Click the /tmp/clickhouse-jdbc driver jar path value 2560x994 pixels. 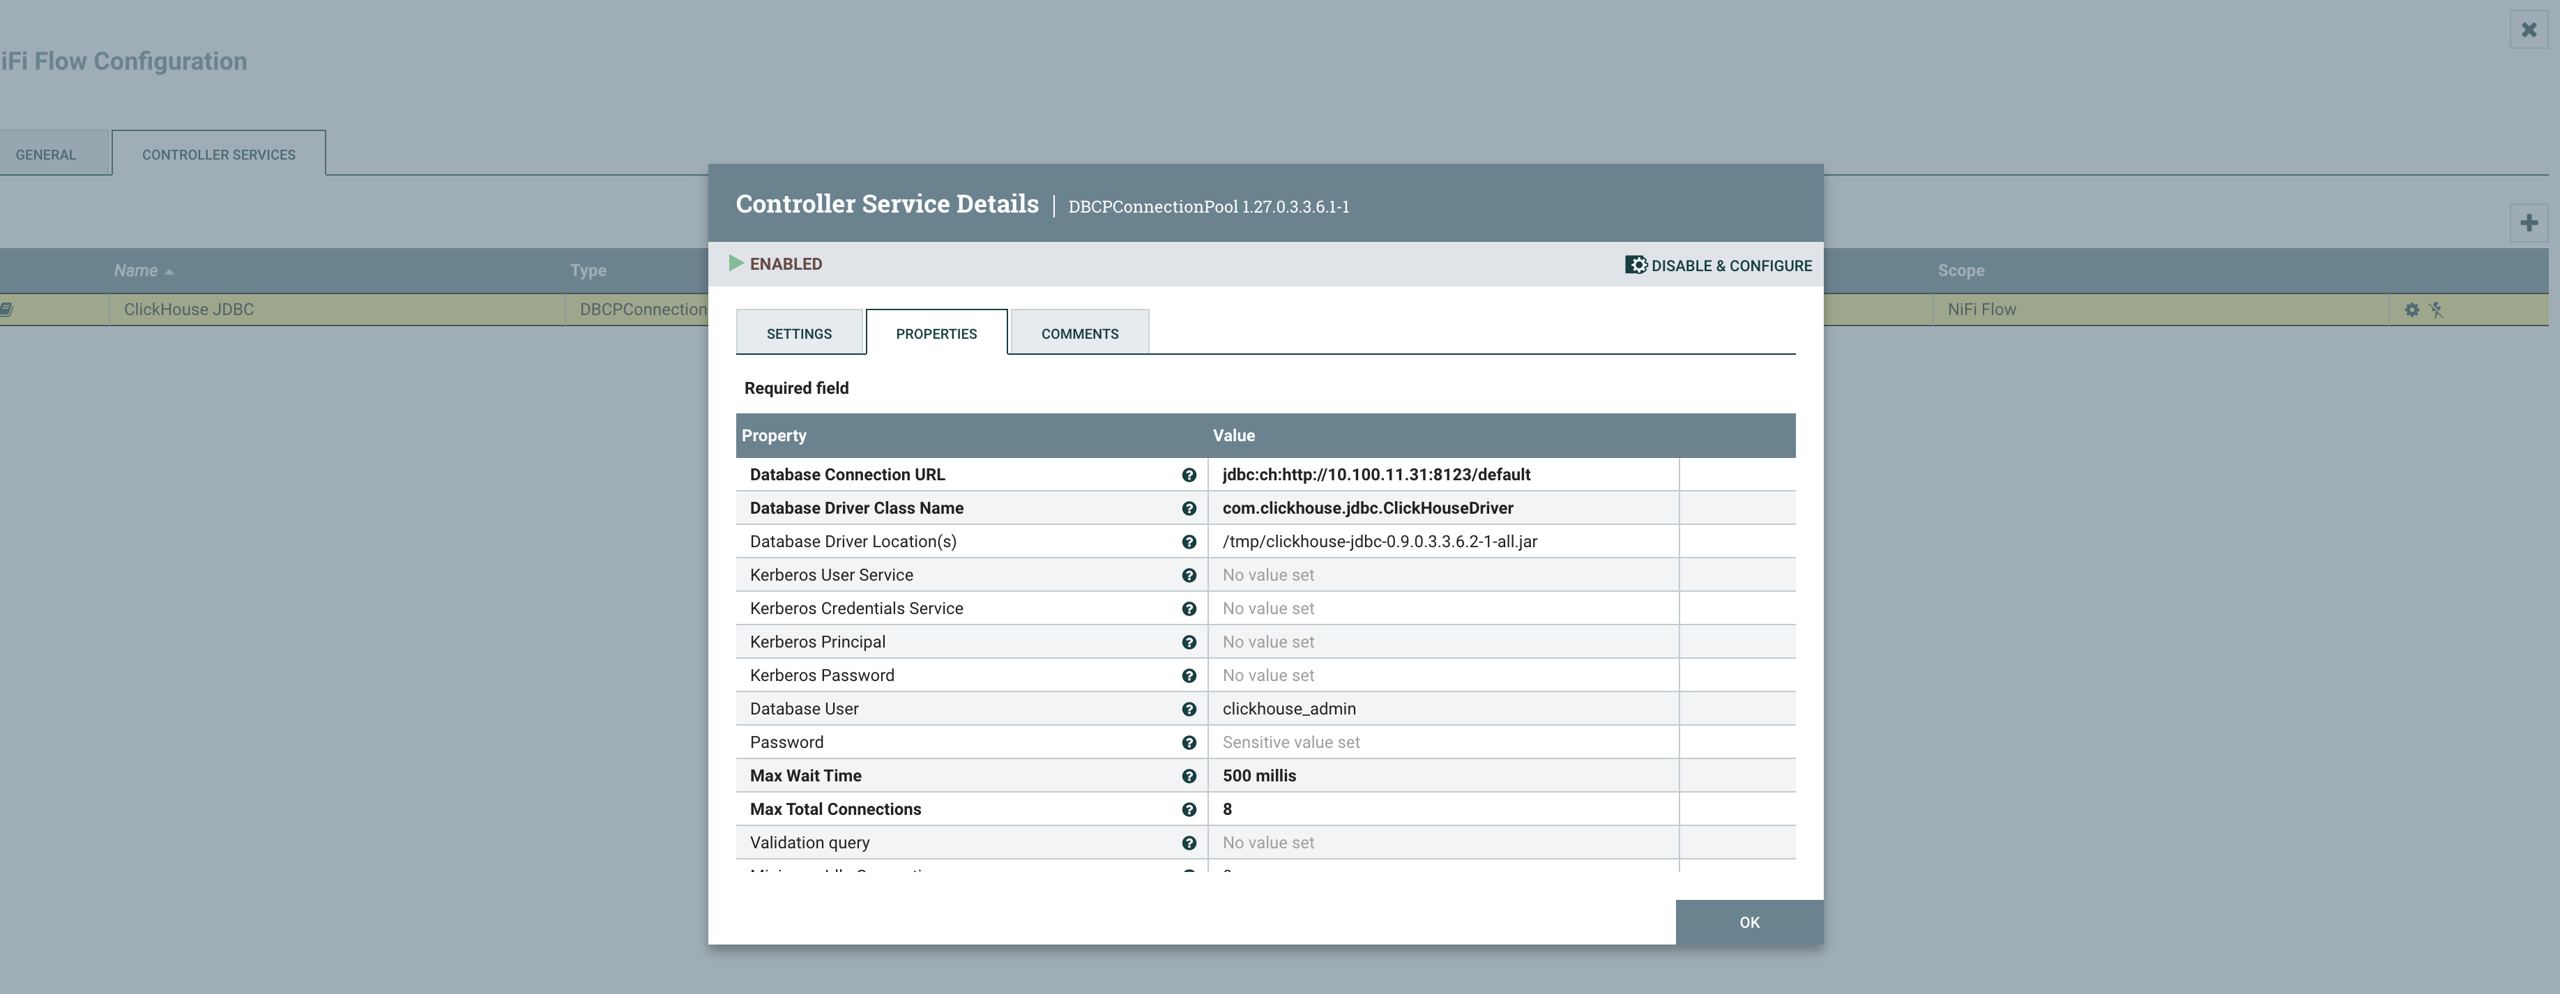pos(1380,542)
